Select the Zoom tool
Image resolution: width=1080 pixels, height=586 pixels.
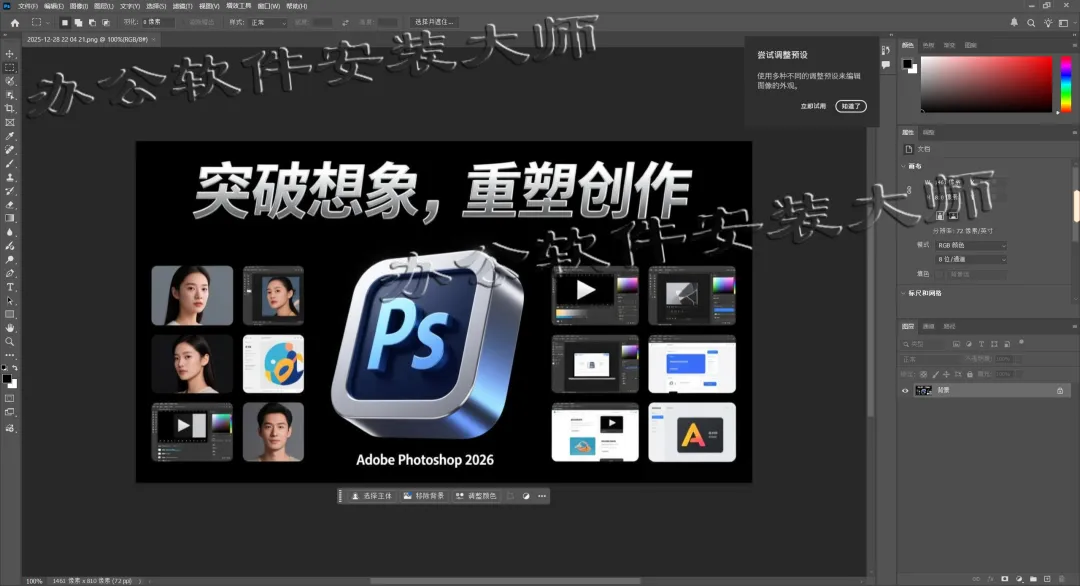(x=10, y=342)
